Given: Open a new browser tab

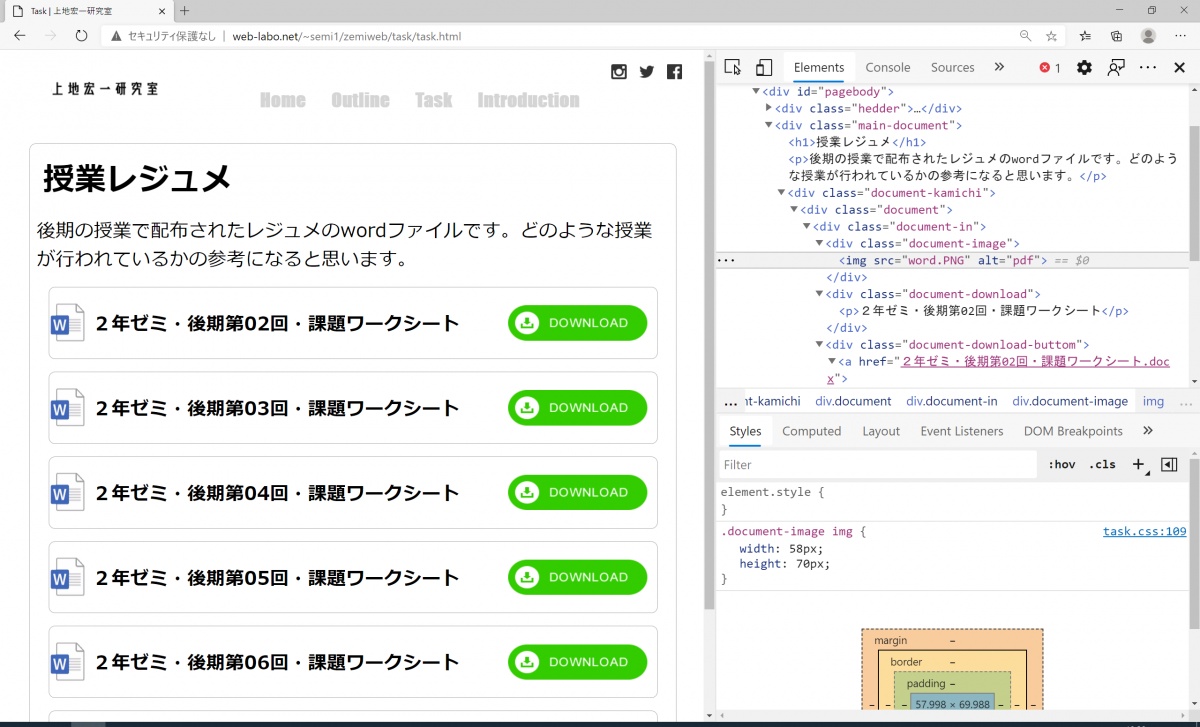Looking at the screenshot, I should point(184,10).
